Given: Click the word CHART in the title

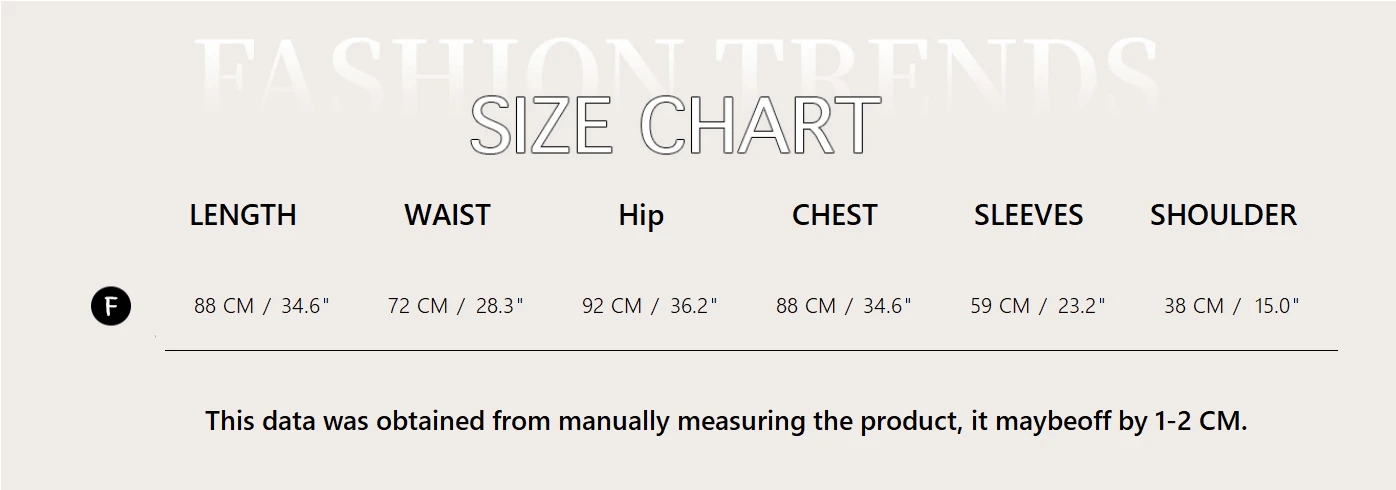Looking at the screenshot, I should pyautogui.click(x=760, y=126).
